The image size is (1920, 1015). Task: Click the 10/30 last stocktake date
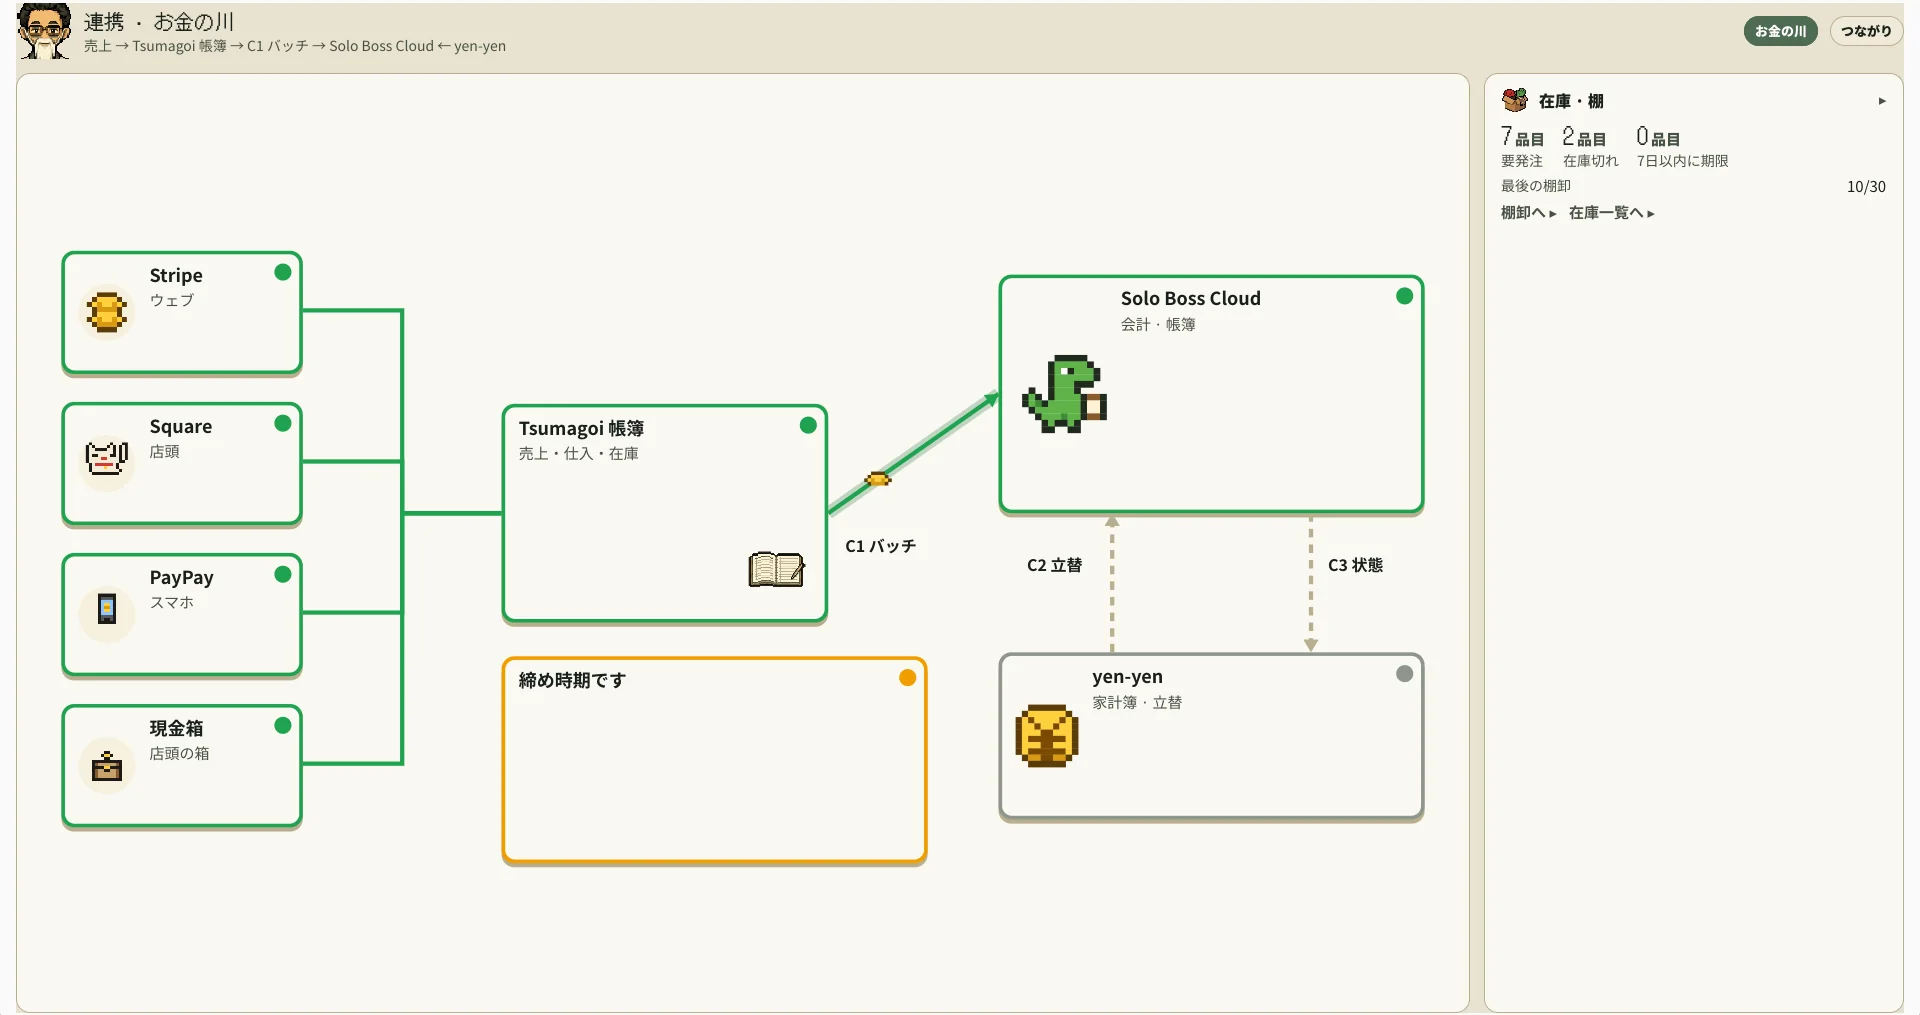click(x=1866, y=187)
